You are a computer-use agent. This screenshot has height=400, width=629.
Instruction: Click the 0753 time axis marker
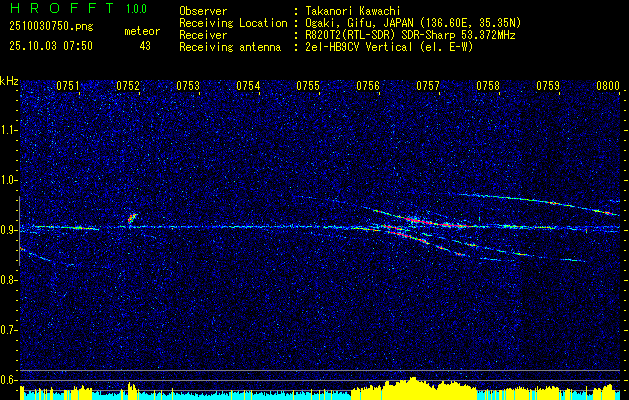click(x=188, y=86)
